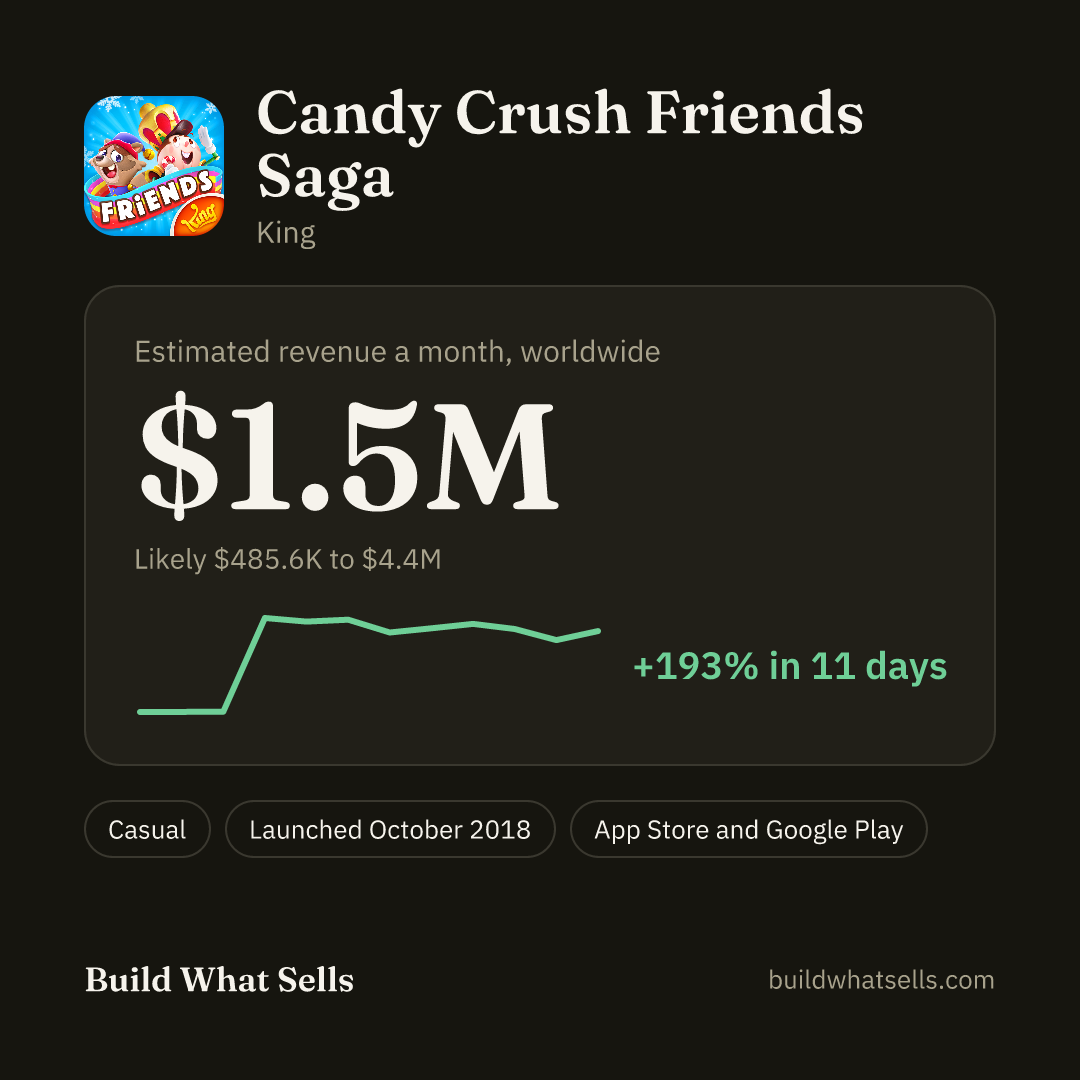Click the Casual category tag

tap(147, 829)
